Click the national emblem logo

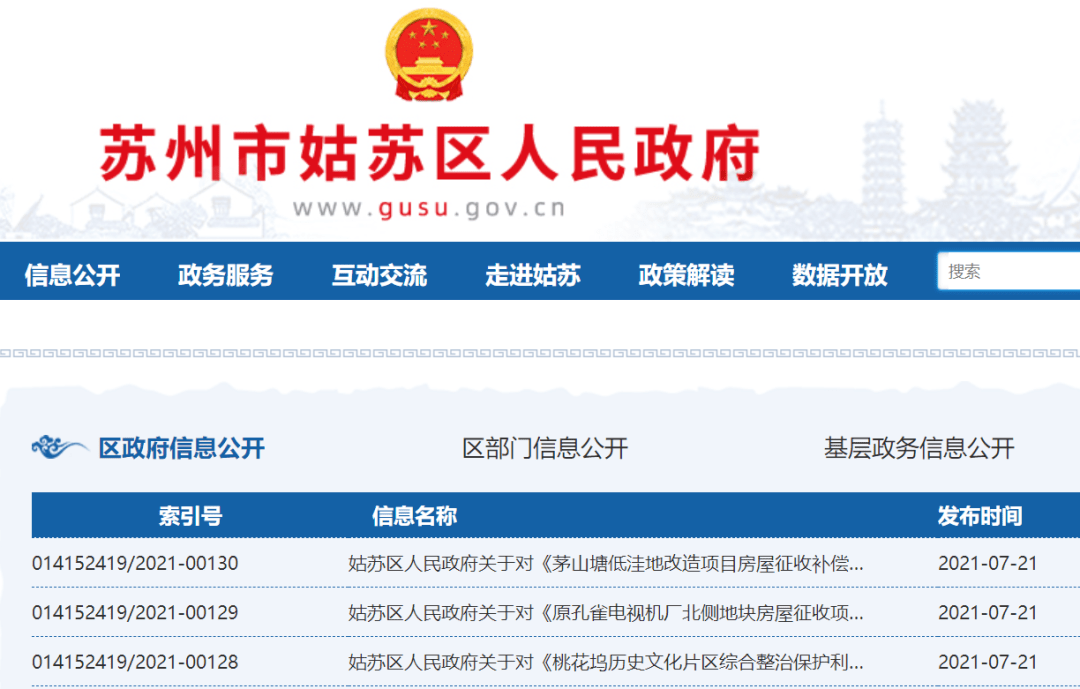pyautogui.click(x=429, y=54)
